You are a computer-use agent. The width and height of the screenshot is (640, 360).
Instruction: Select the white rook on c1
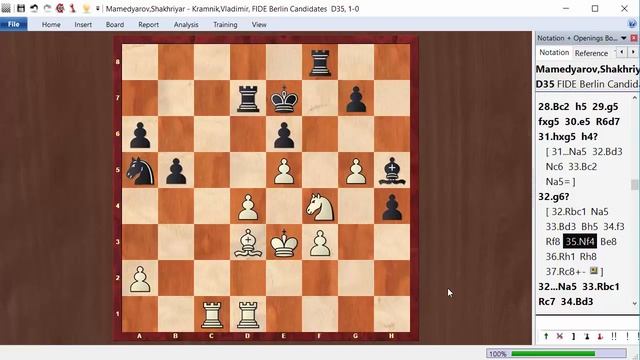[212, 315]
